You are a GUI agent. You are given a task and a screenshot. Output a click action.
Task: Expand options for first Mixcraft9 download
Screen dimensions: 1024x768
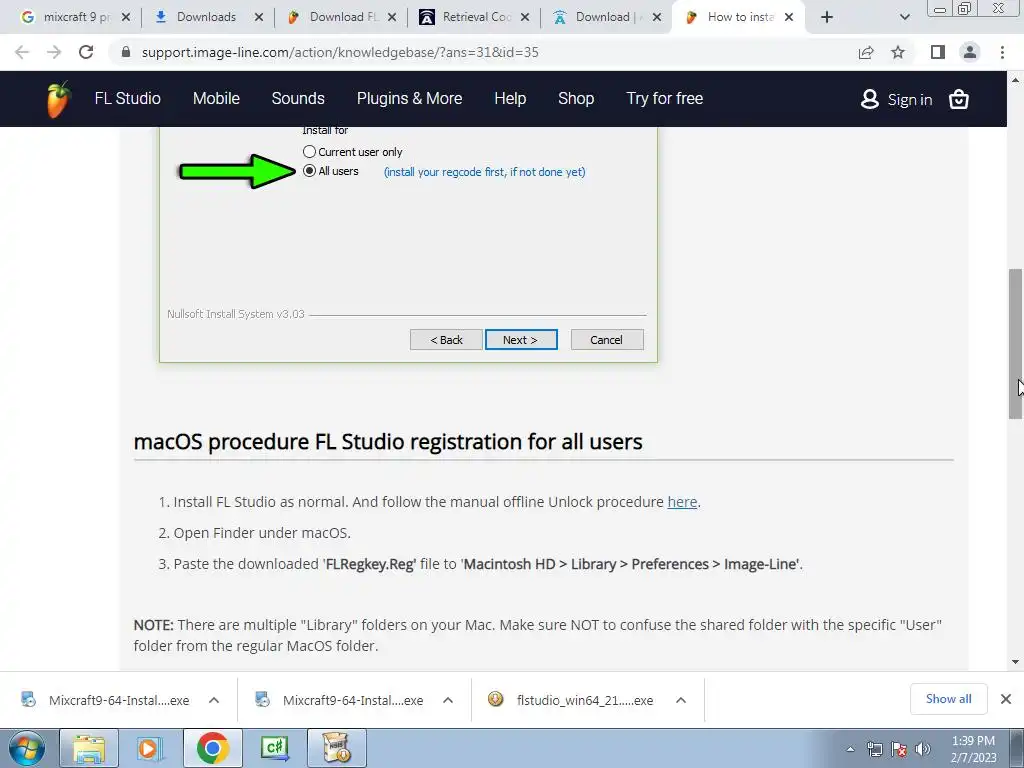coord(214,700)
